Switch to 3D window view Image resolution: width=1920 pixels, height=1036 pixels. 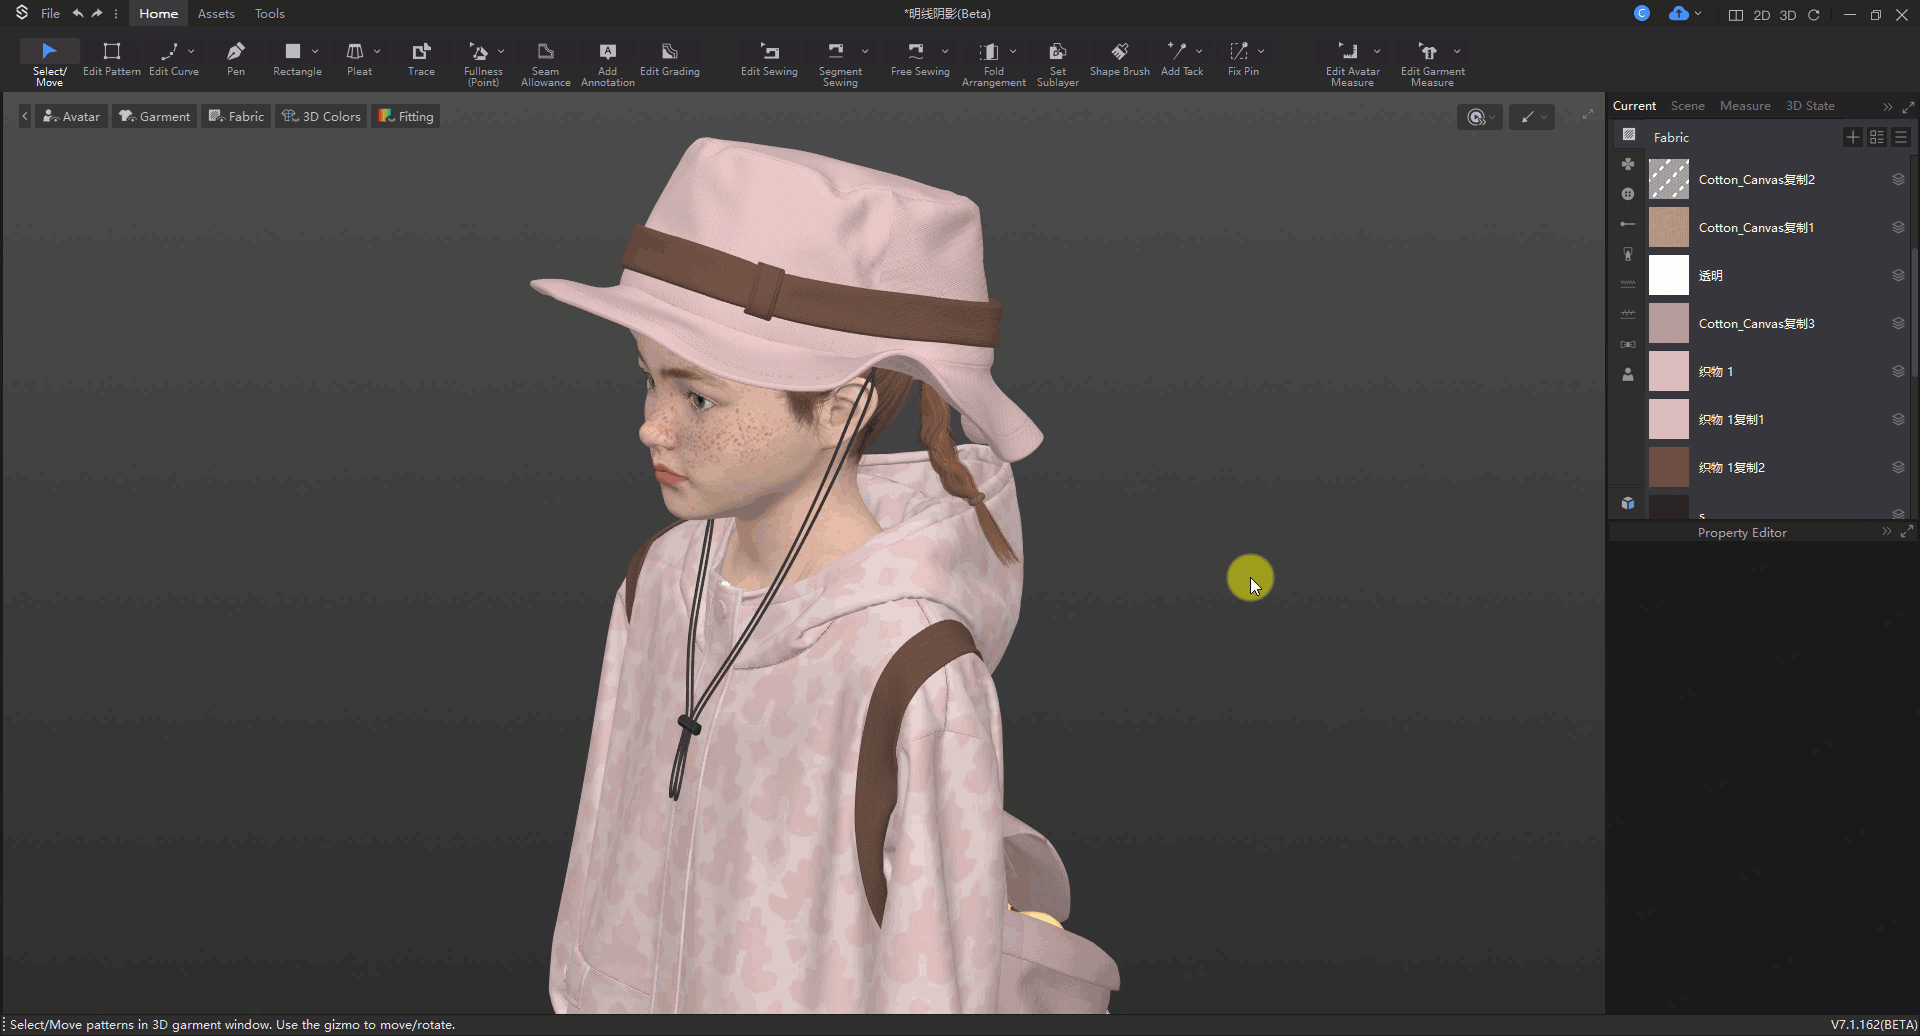tap(1788, 15)
